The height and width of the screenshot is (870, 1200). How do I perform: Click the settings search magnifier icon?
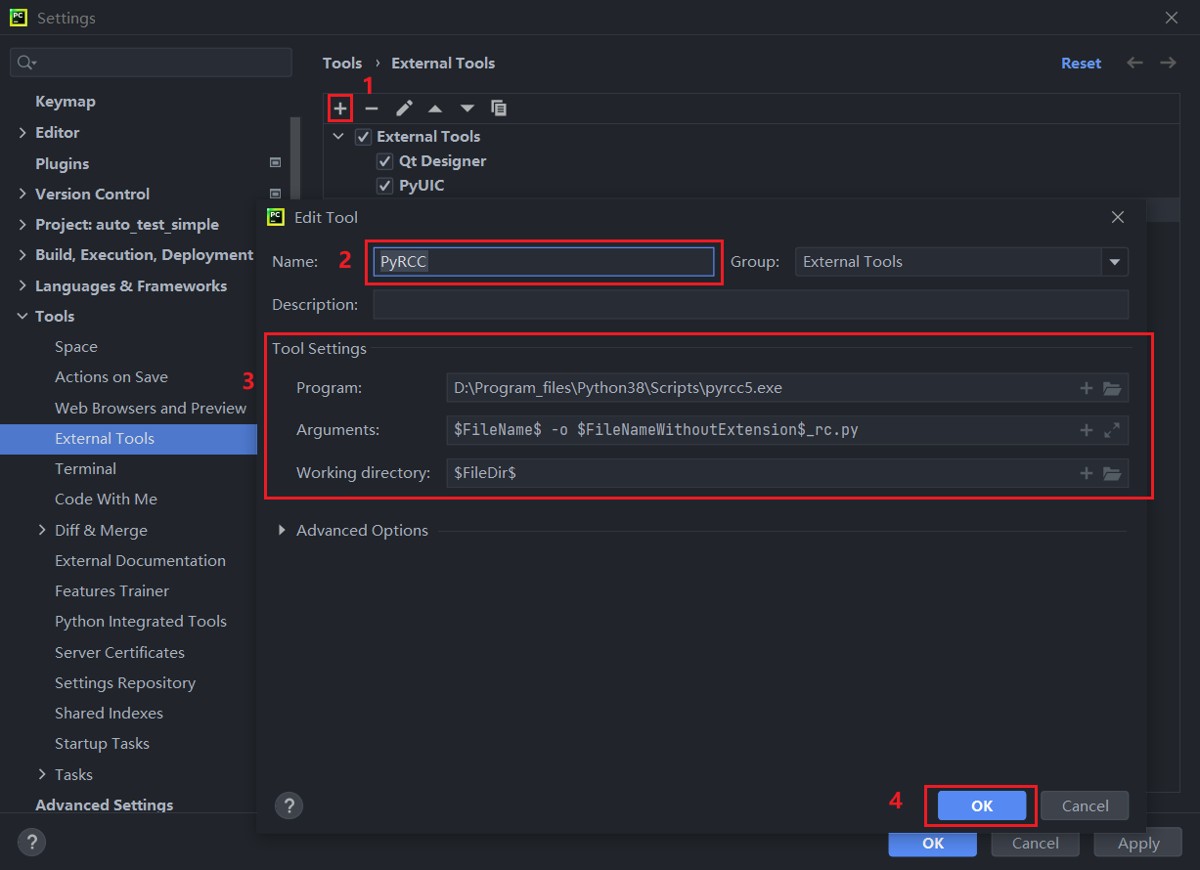coord(26,62)
